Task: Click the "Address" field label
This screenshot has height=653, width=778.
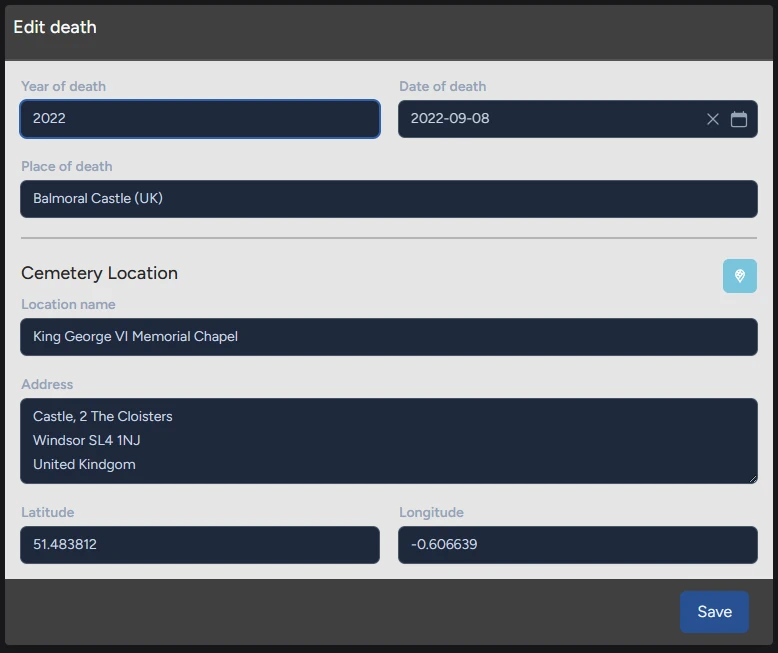Action: pyautogui.click(x=47, y=385)
